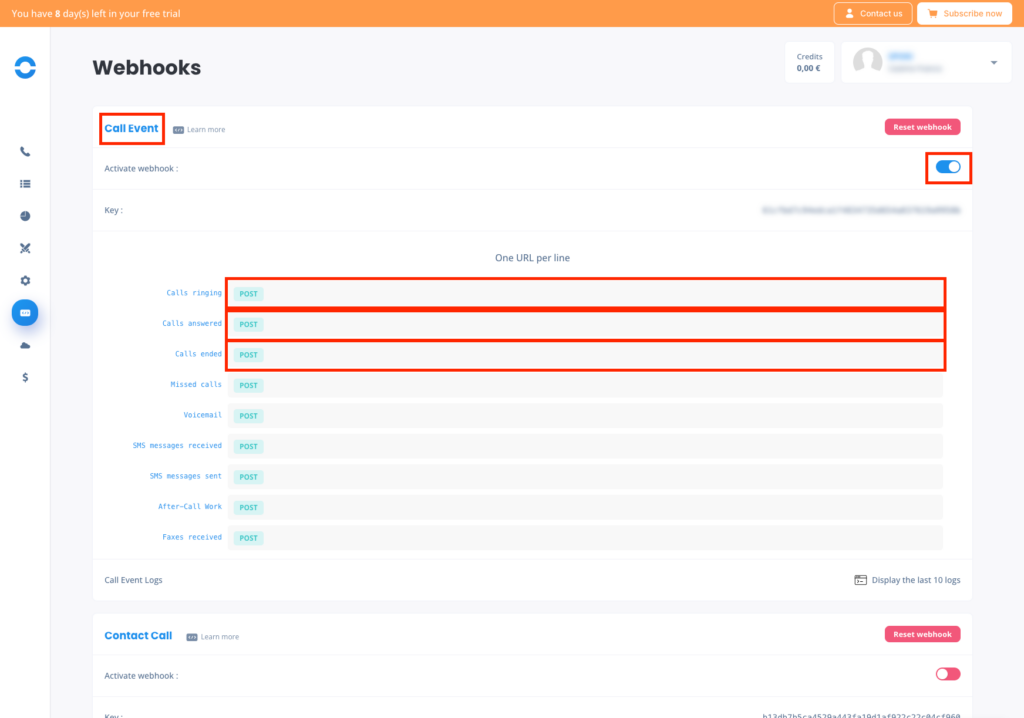The width and height of the screenshot is (1024, 718).
Task: Click Reset webhook for Call Event
Action: coord(922,127)
